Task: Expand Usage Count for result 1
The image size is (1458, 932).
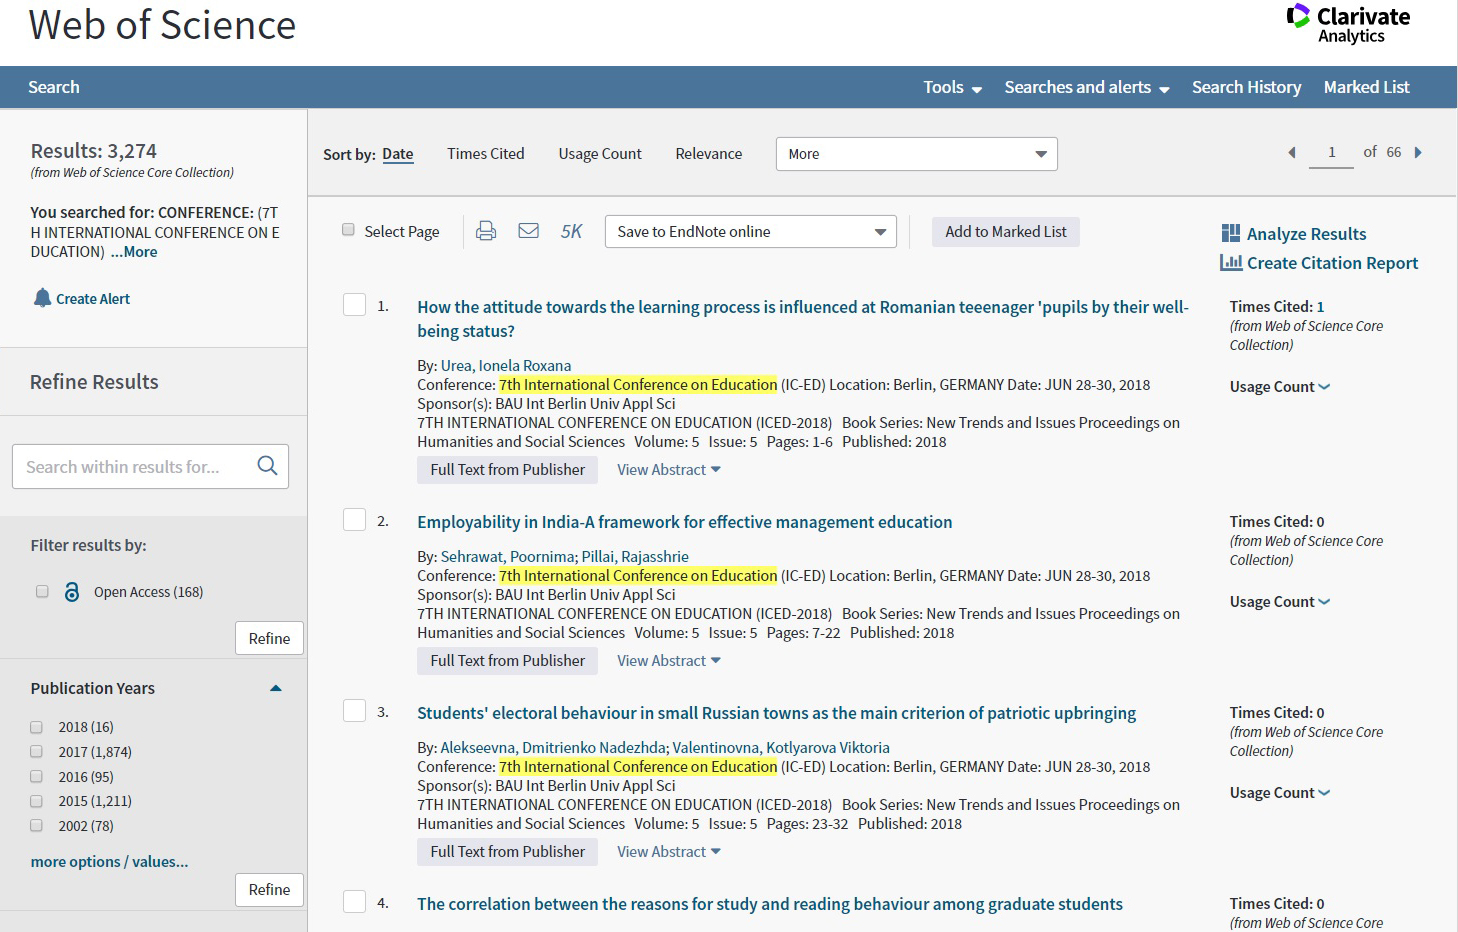Action: click(1280, 386)
